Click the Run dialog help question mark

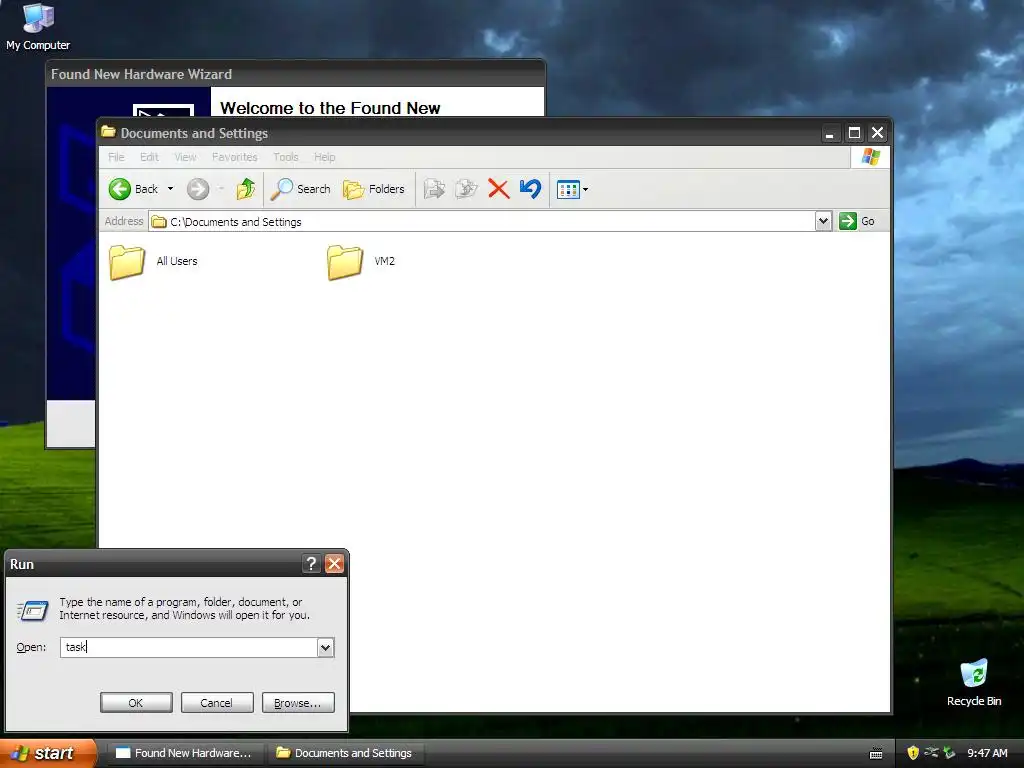[x=312, y=564]
